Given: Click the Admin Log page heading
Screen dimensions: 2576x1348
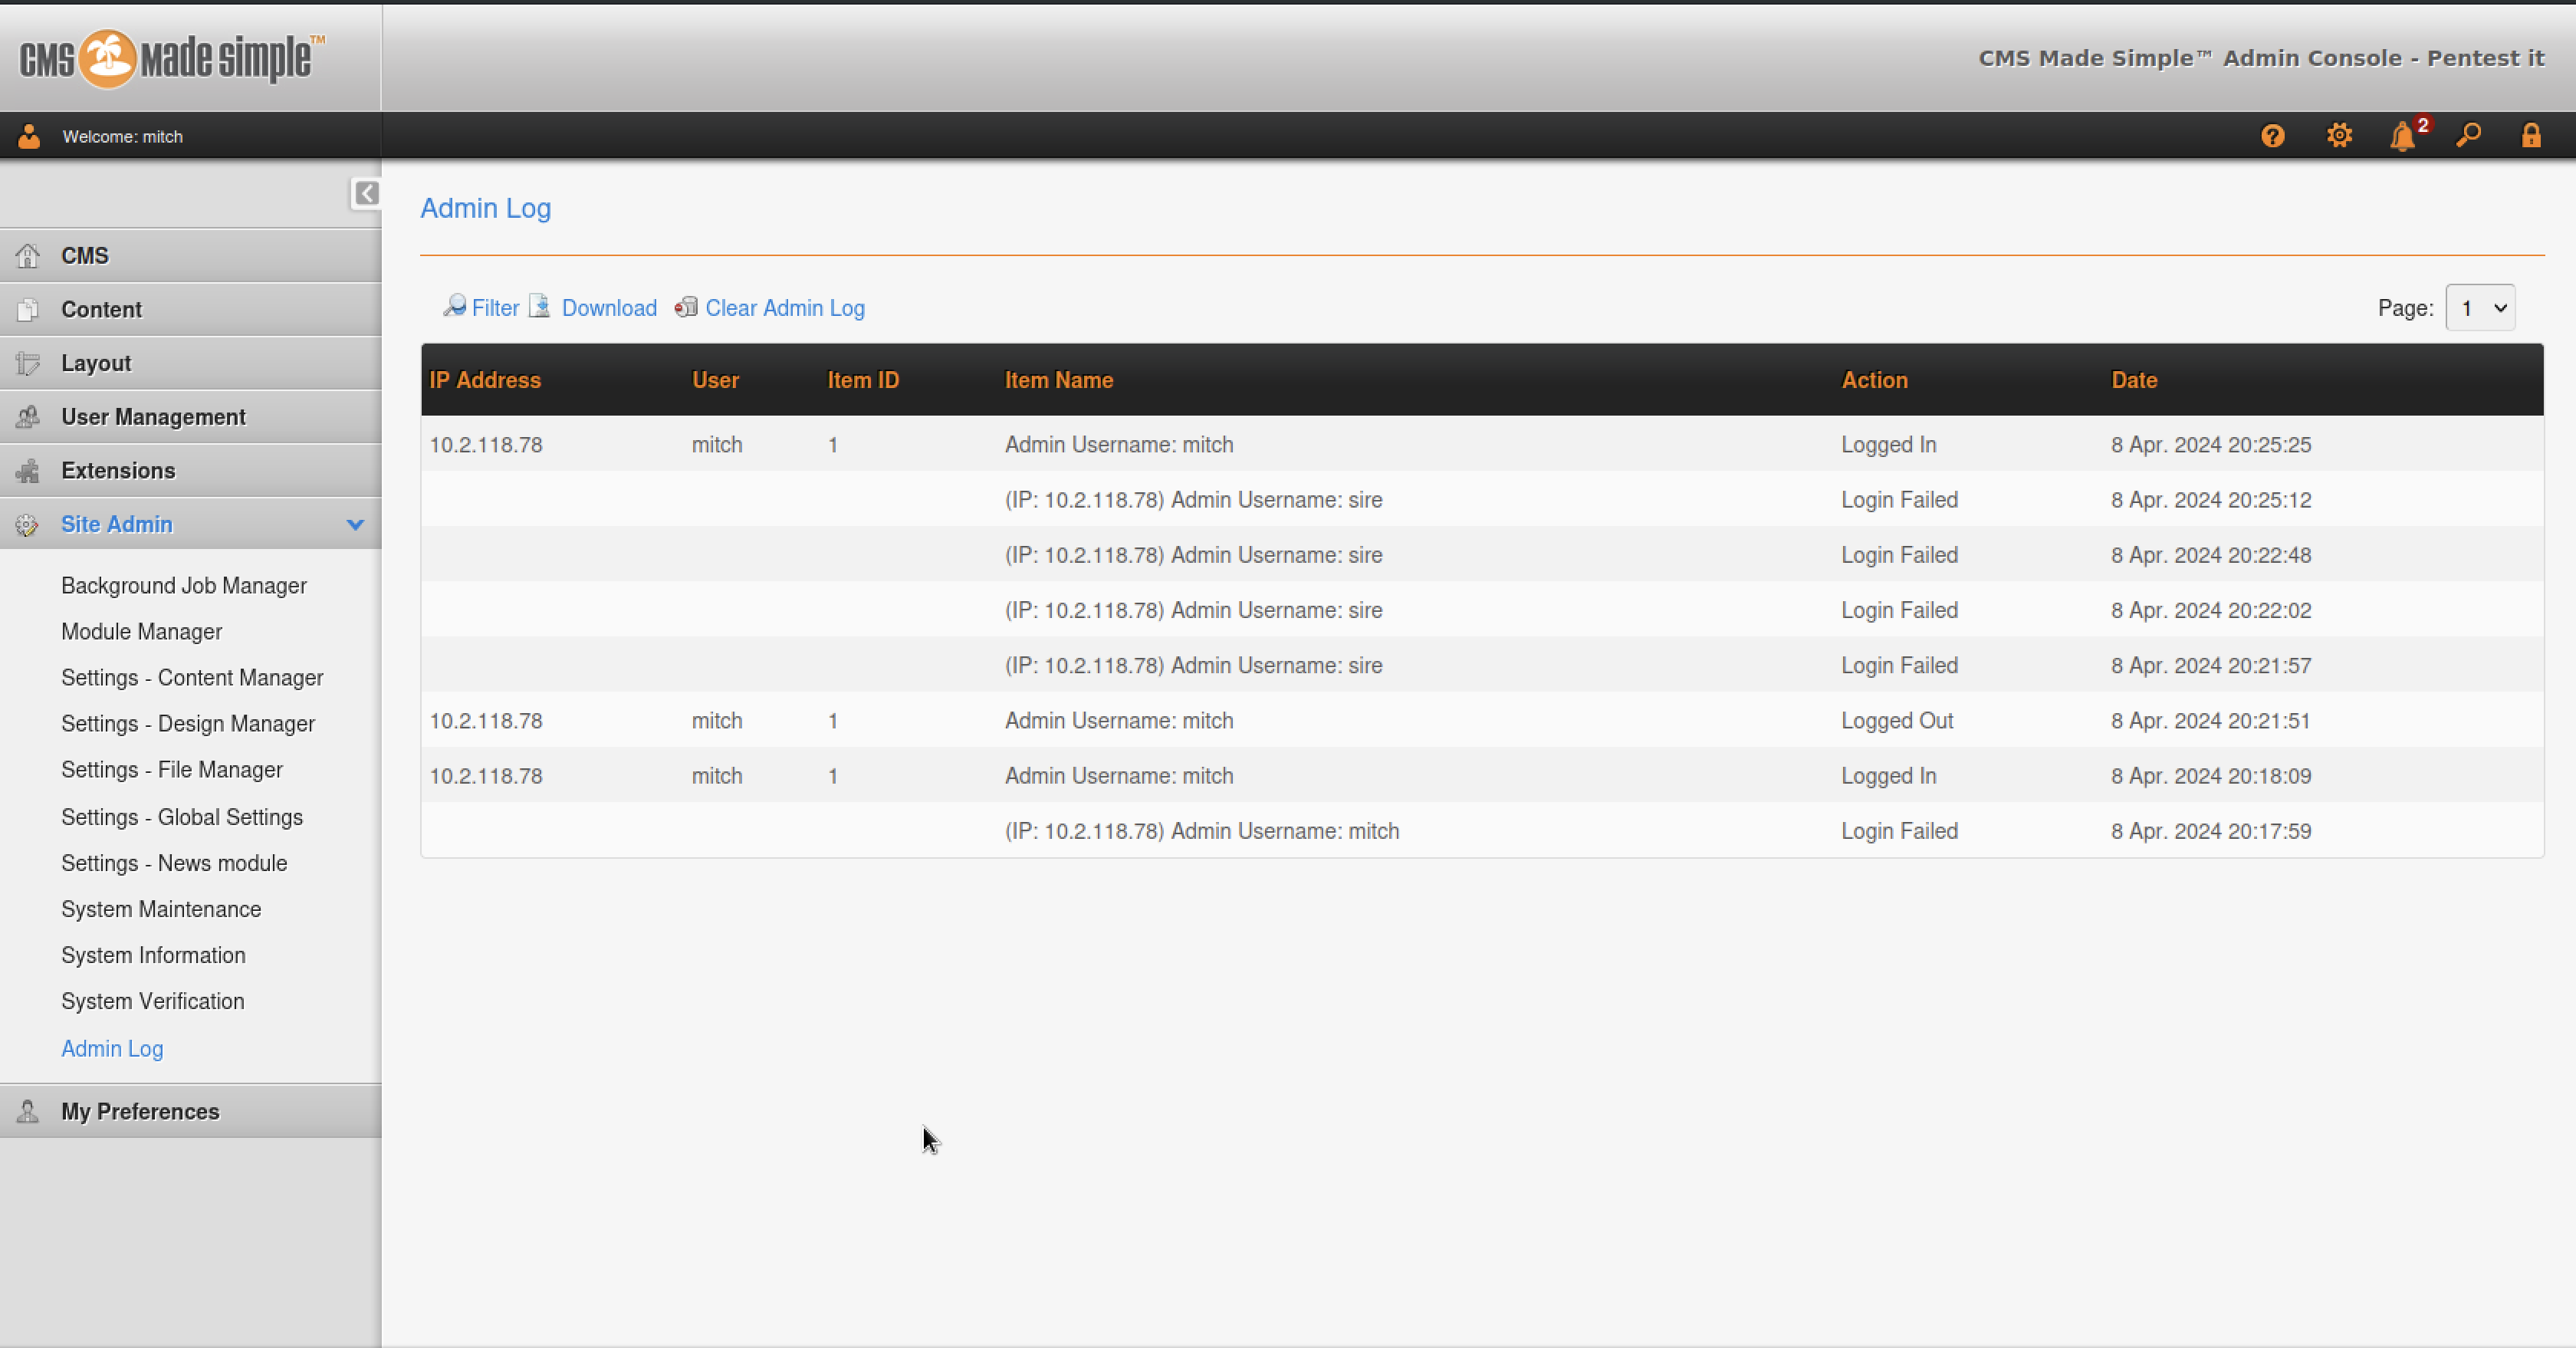Looking at the screenshot, I should tap(485, 208).
